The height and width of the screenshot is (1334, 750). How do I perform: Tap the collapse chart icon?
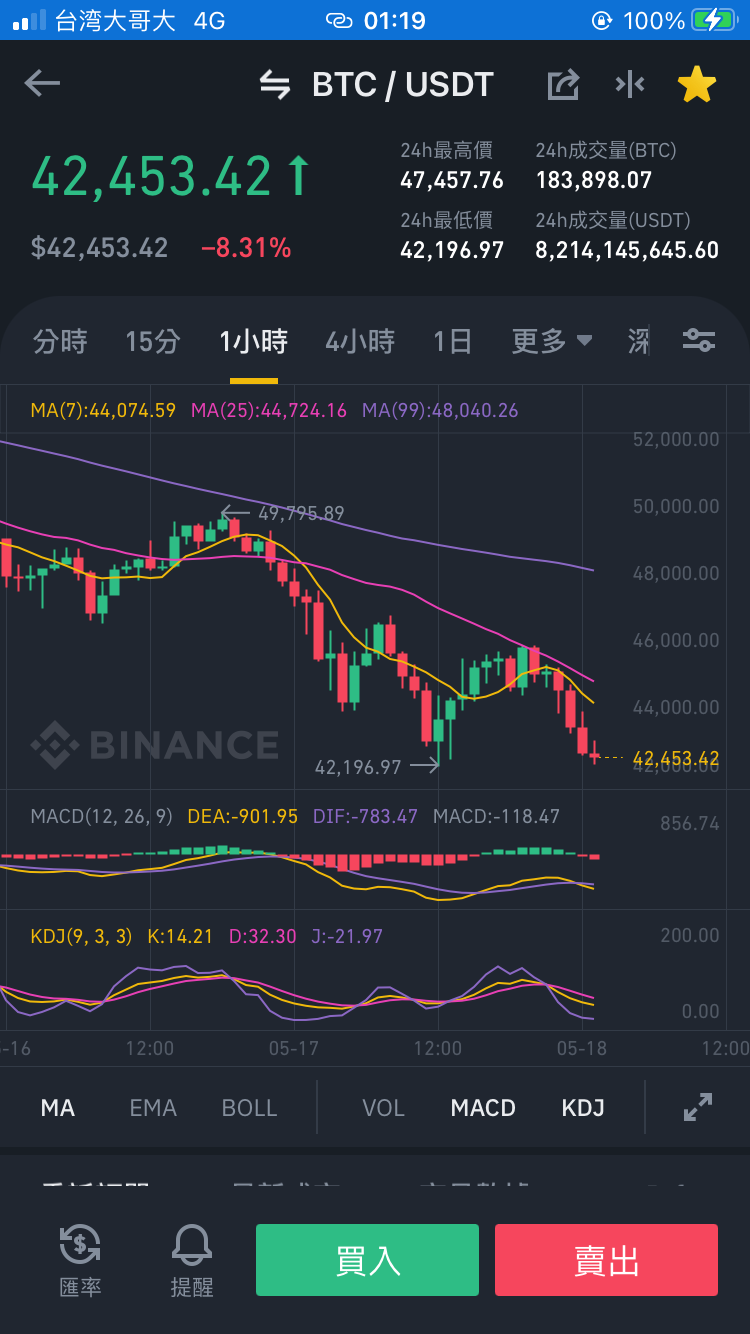point(630,85)
